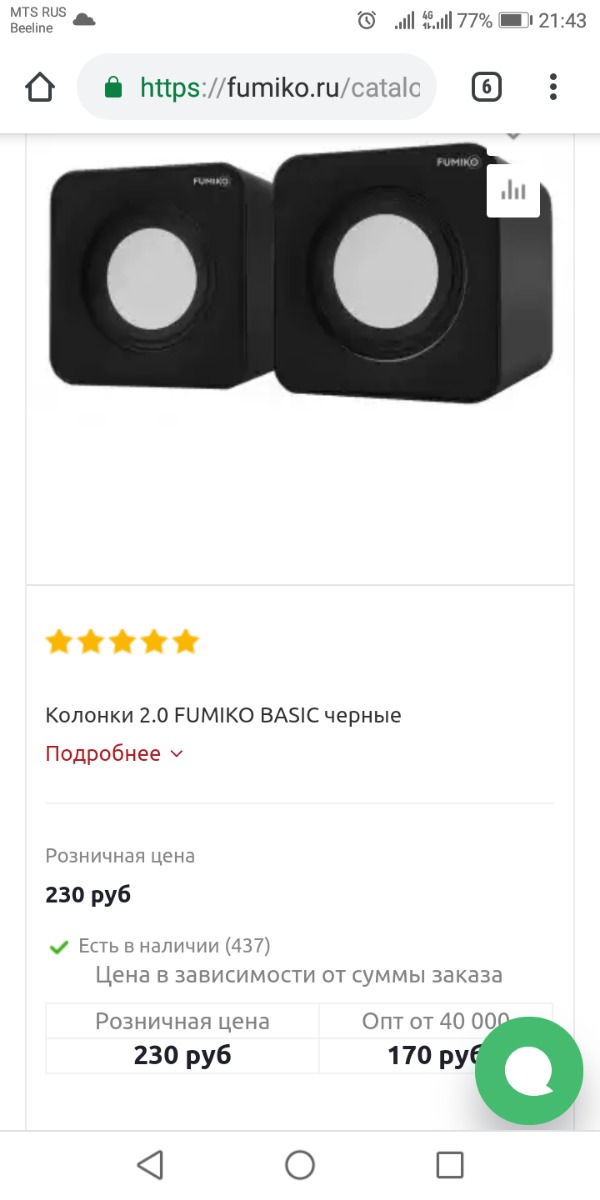Select the Розничная цена table column
Screen dimensions: 600x1200
(x=182, y=1021)
